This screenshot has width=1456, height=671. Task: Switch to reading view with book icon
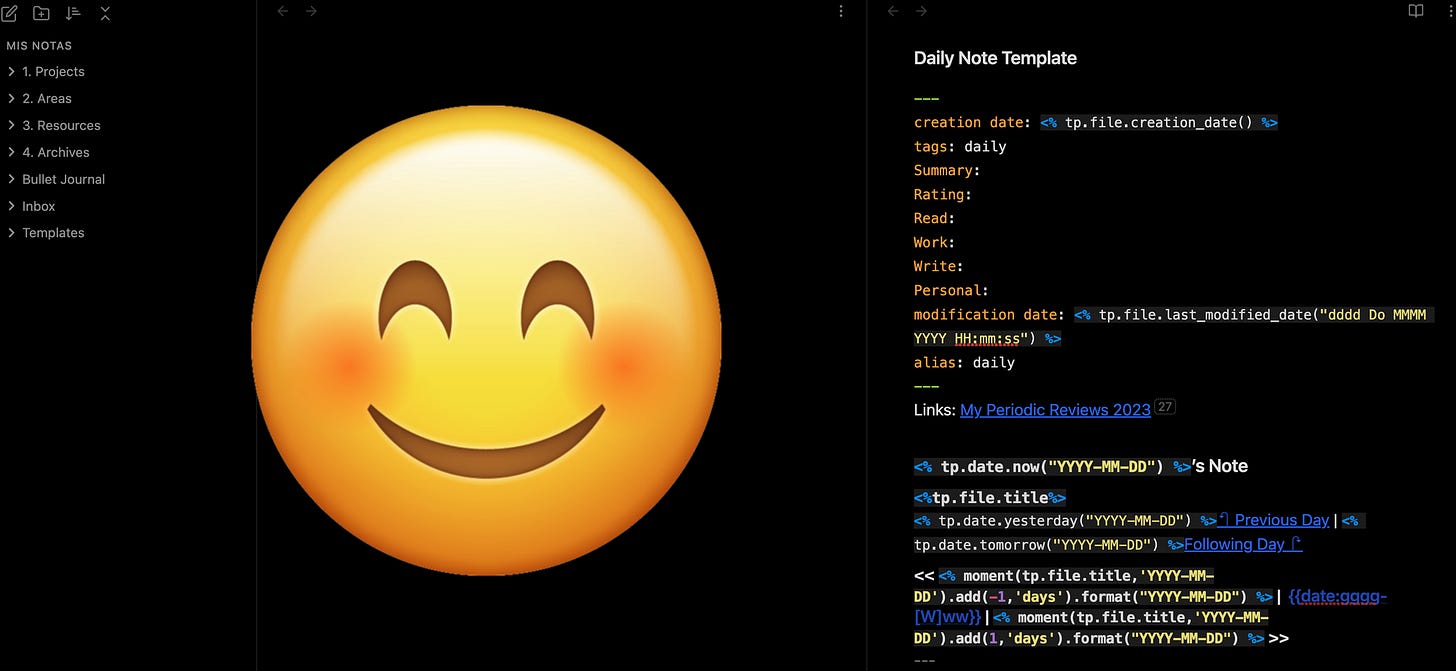(1416, 11)
